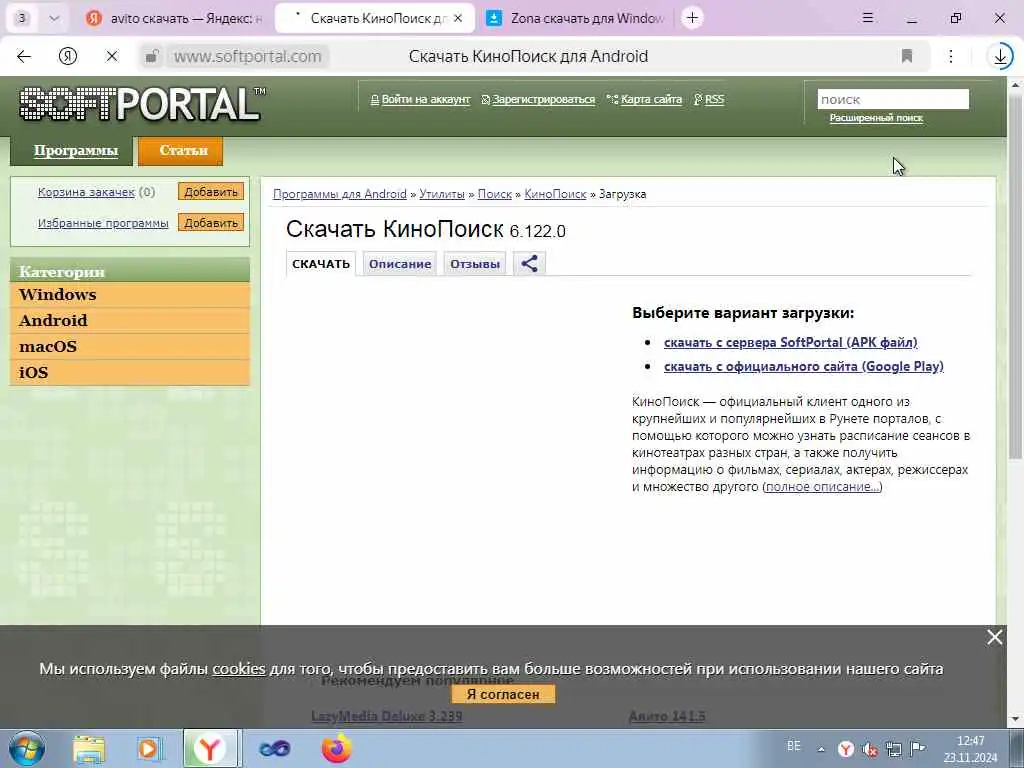Close the Скачать КиноПоиск tab
The height and width of the screenshot is (768, 1024).
[458, 18]
